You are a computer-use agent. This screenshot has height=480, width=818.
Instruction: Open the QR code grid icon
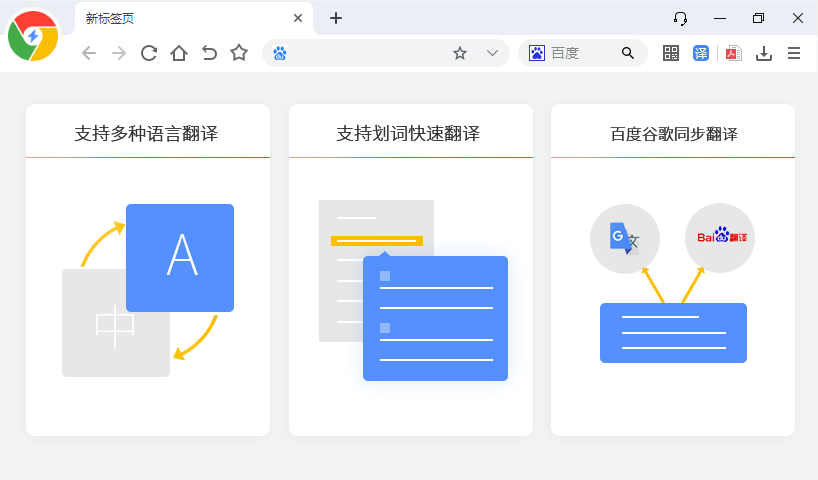671,53
